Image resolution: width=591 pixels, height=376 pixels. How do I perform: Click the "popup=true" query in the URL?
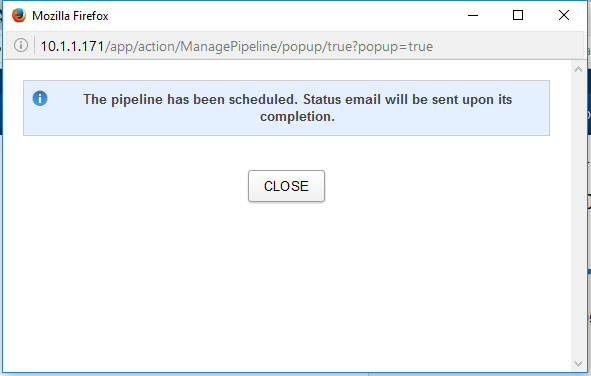click(395, 46)
